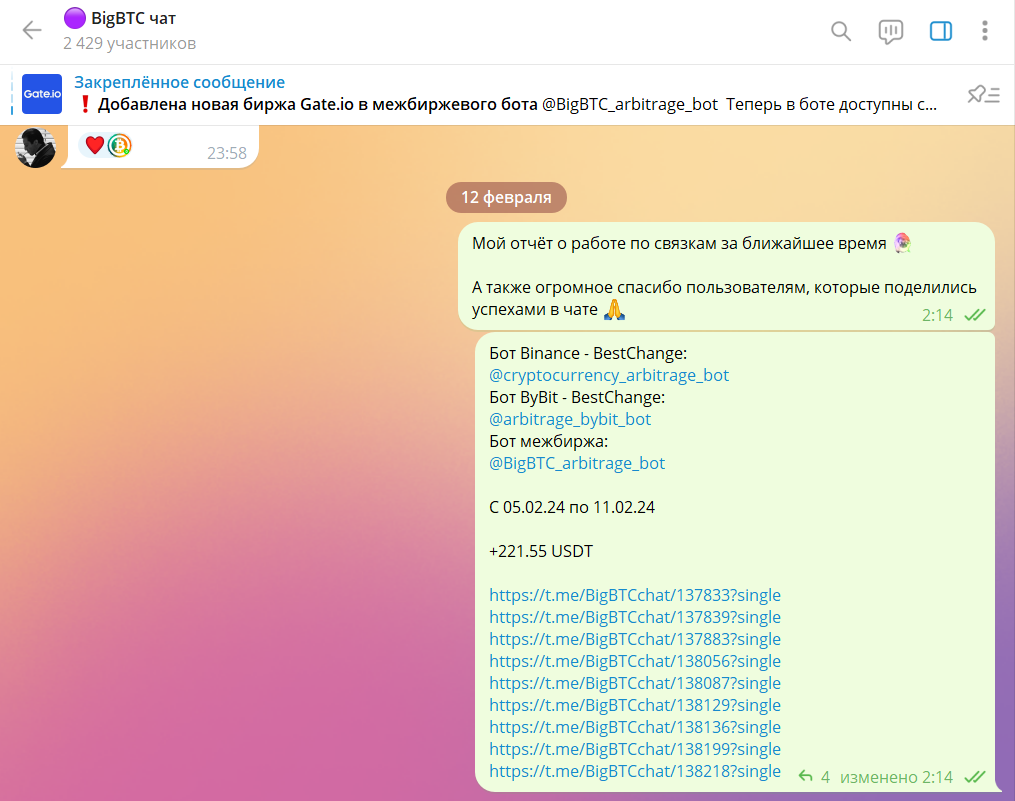Screen dimensions: 1015x801
Task: Open link BigBTCchat/137839
Action: click(x=635, y=617)
